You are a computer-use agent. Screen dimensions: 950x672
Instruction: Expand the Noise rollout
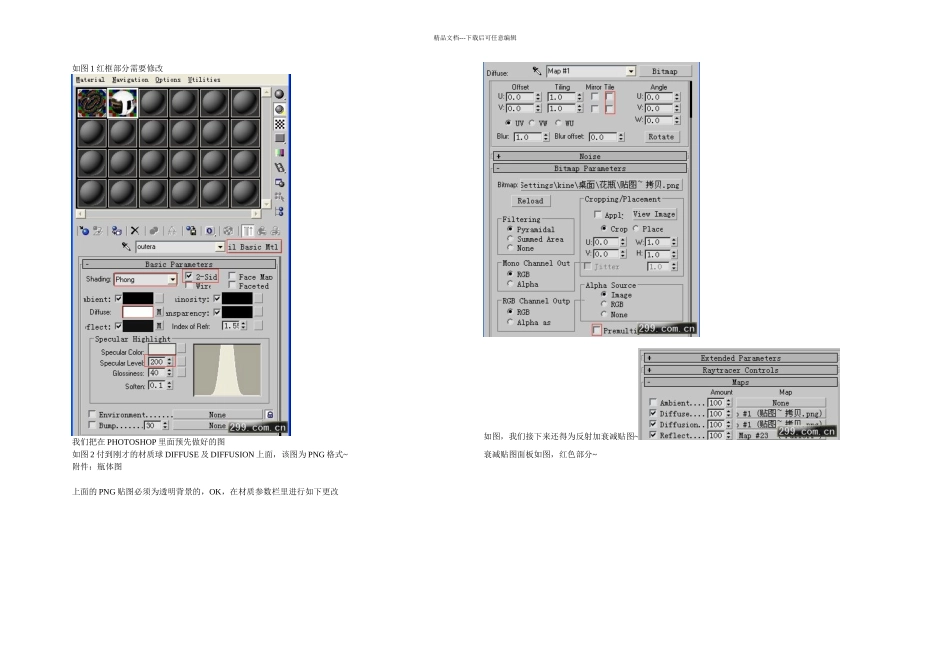[590, 156]
